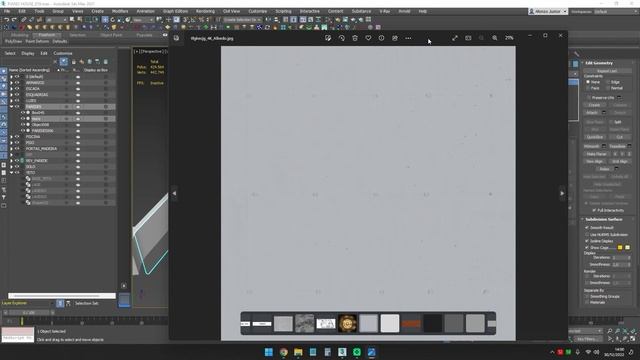Toggle Show Cage checkbox

[587, 247]
